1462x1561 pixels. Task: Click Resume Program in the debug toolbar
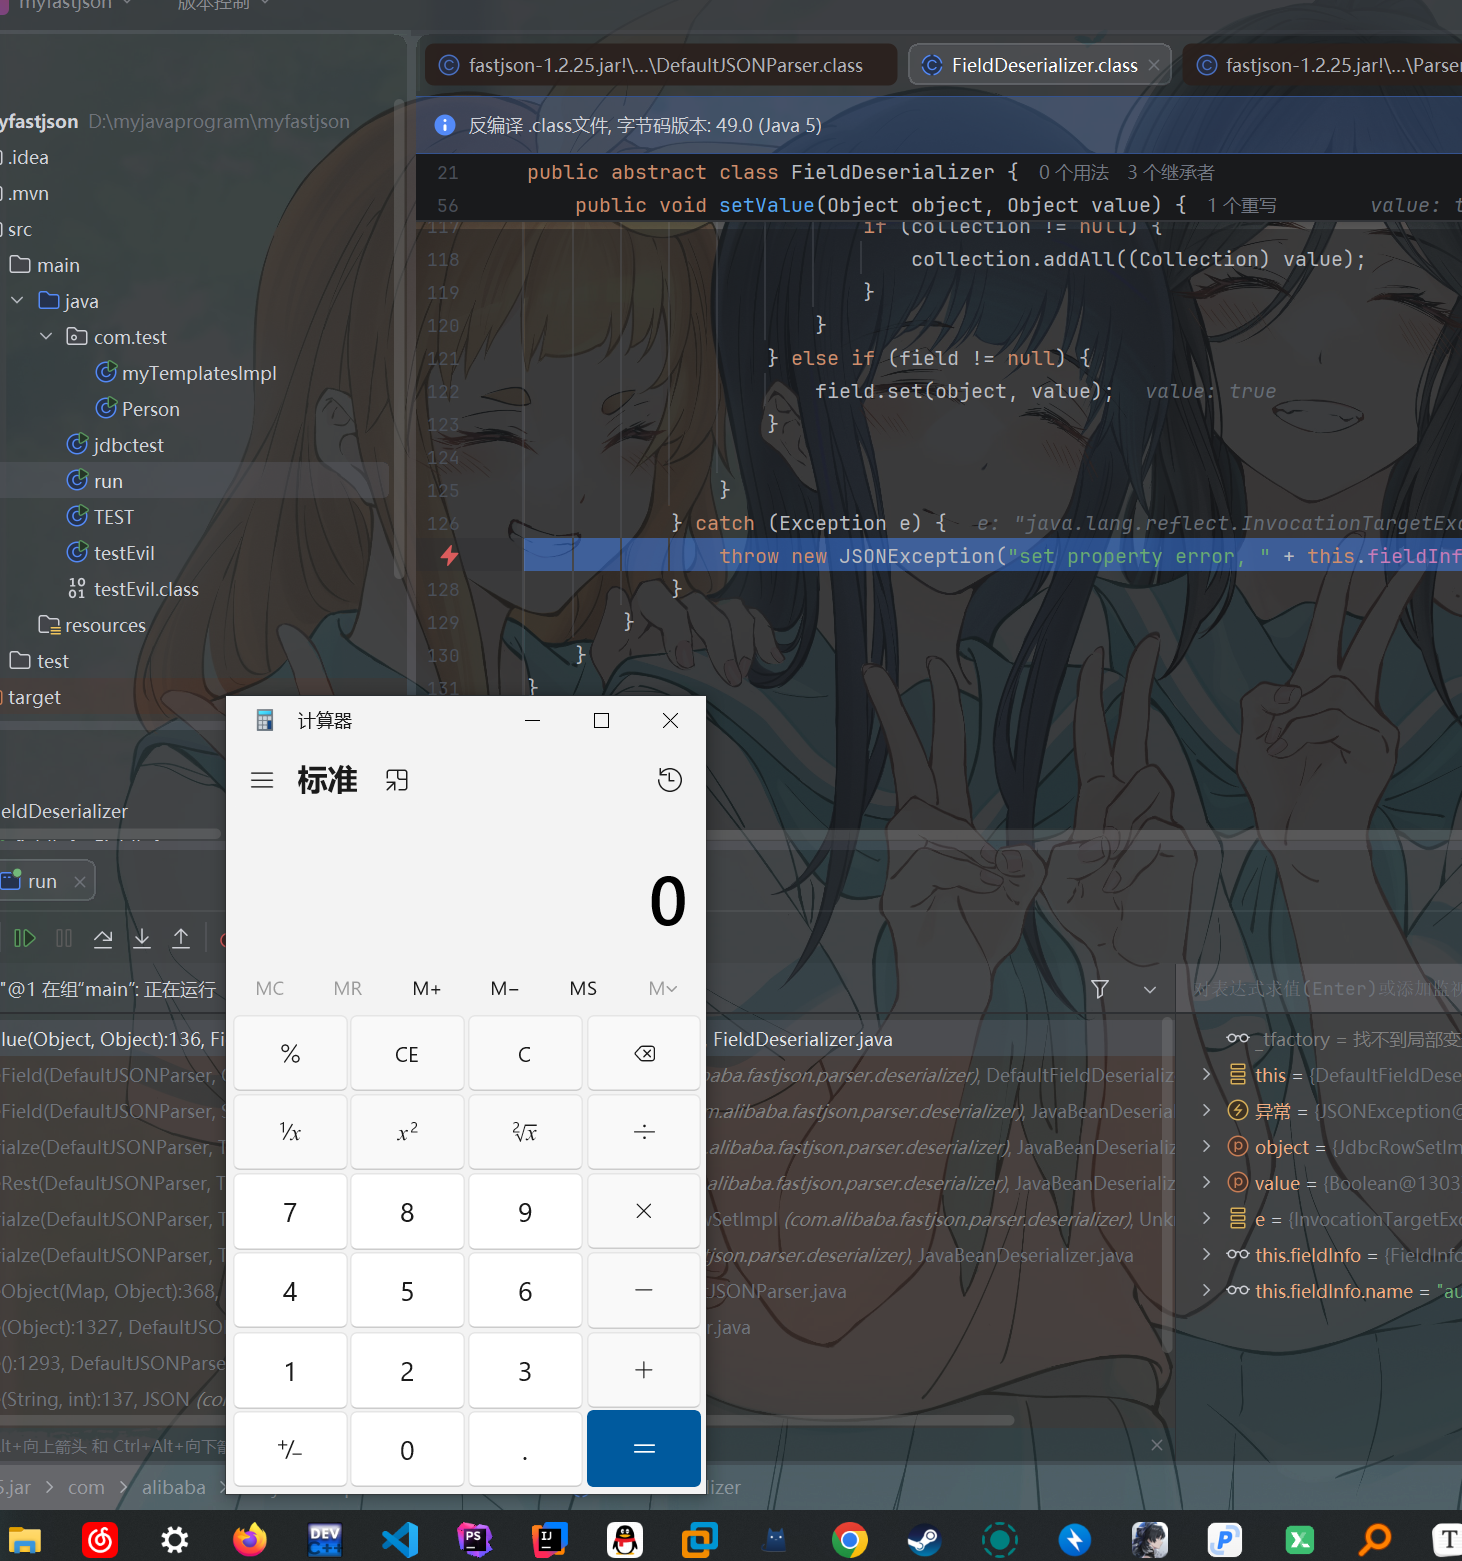click(x=25, y=938)
